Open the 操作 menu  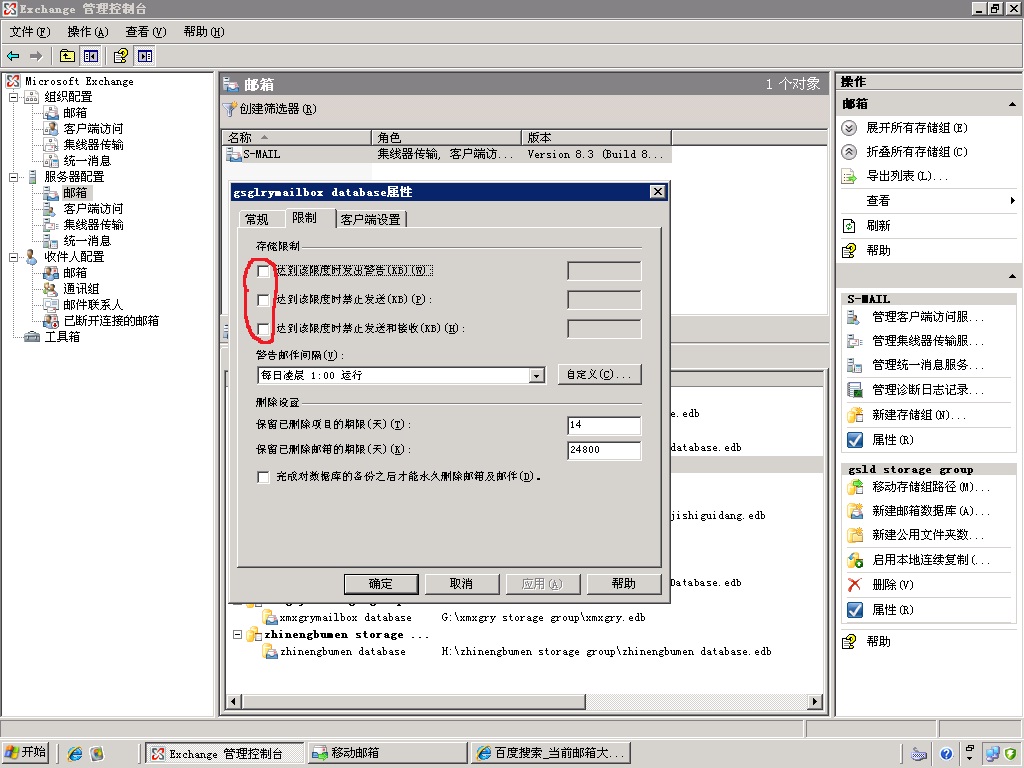coord(88,32)
